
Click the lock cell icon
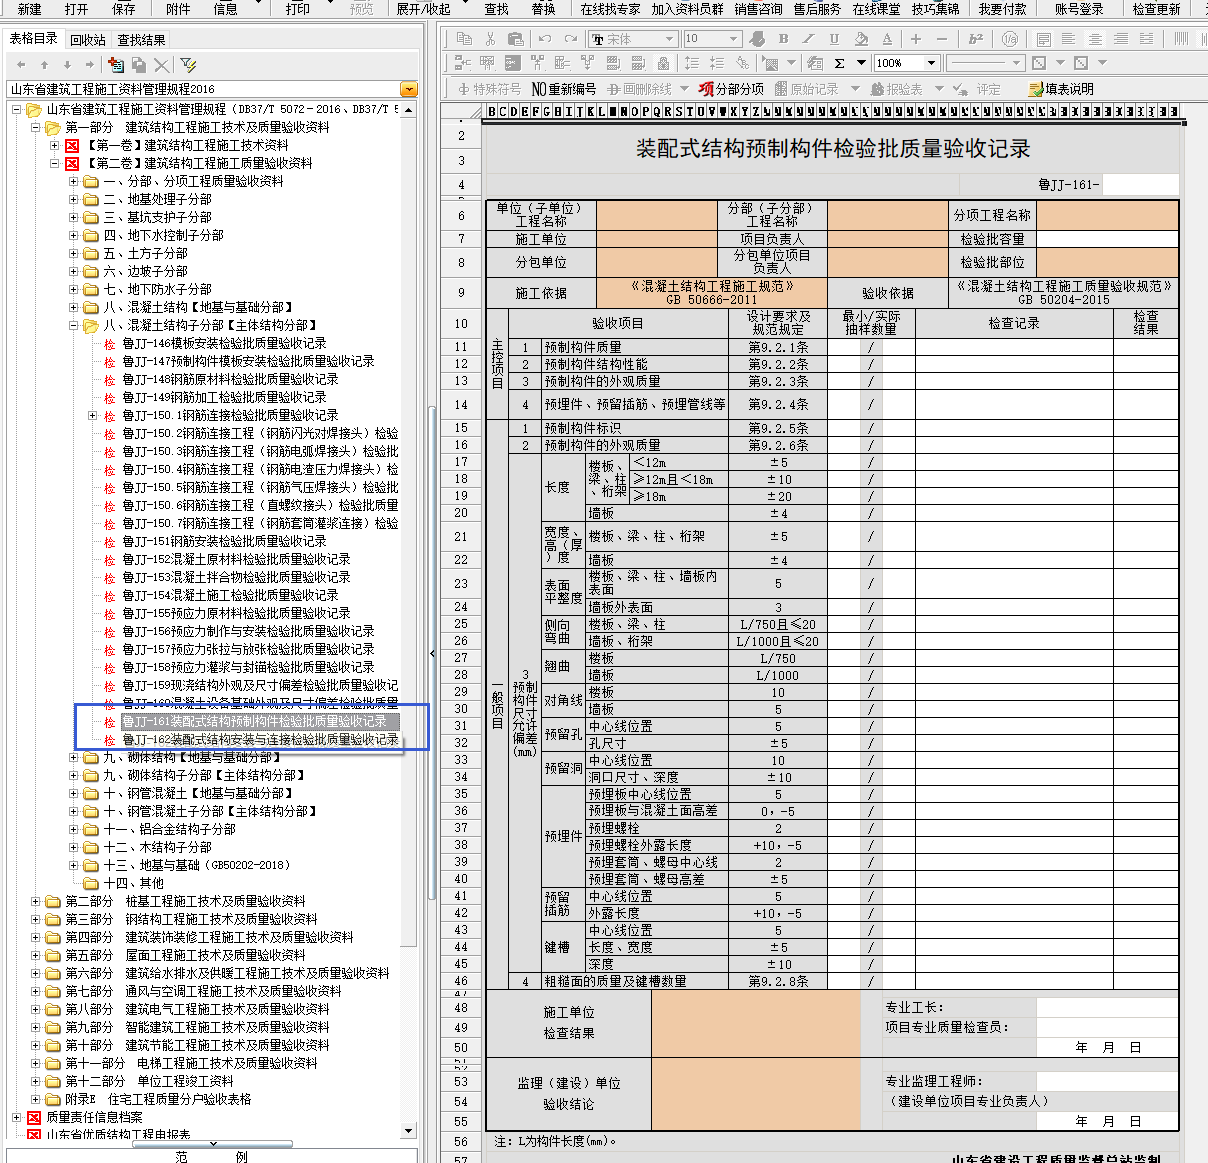coord(663,62)
